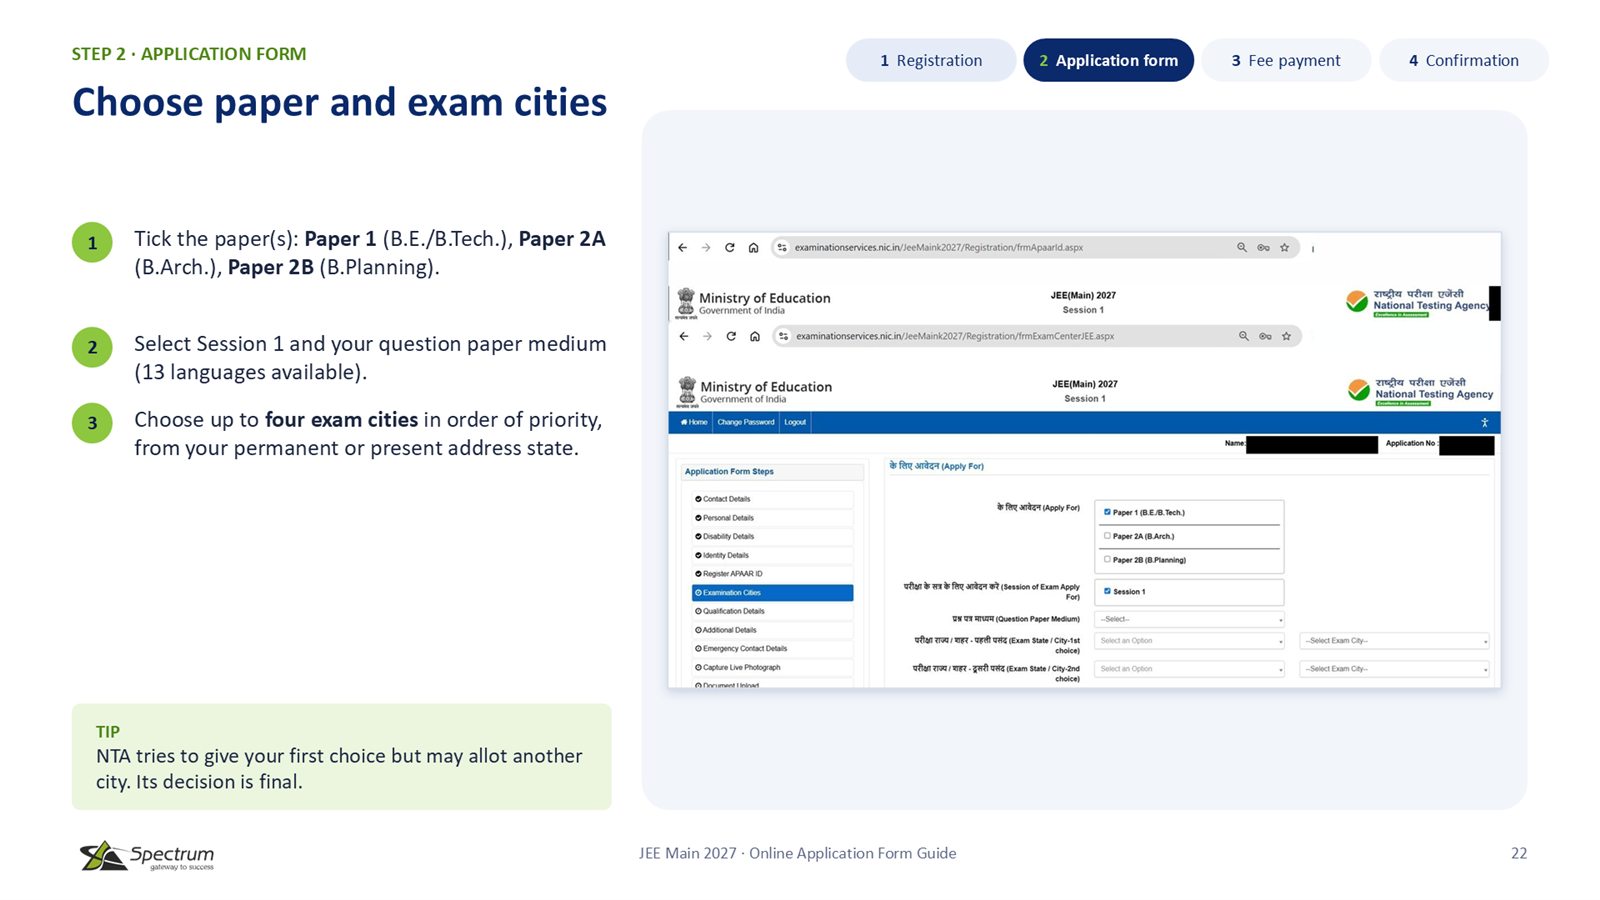The height and width of the screenshot is (900, 1600).
Task: Click password key icon in frmApaarId address bar
Action: pos(1264,248)
